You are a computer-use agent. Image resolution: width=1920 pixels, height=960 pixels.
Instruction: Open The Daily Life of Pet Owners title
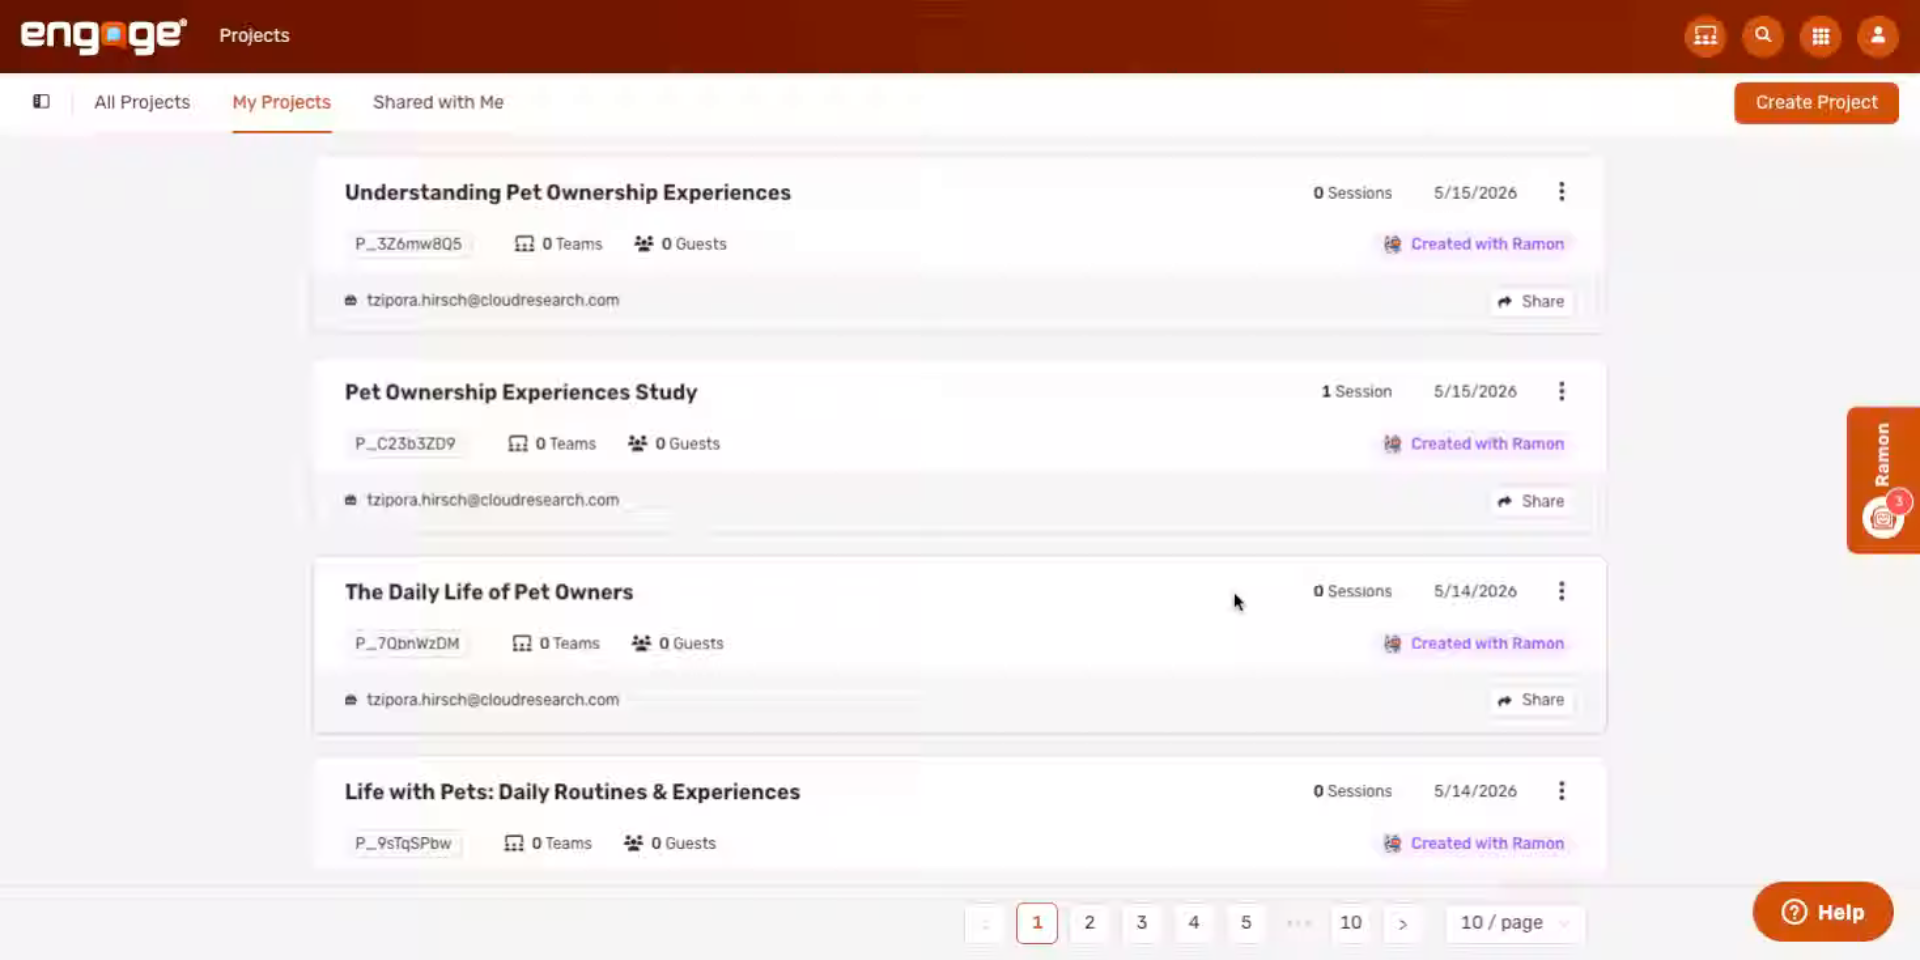click(x=489, y=592)
